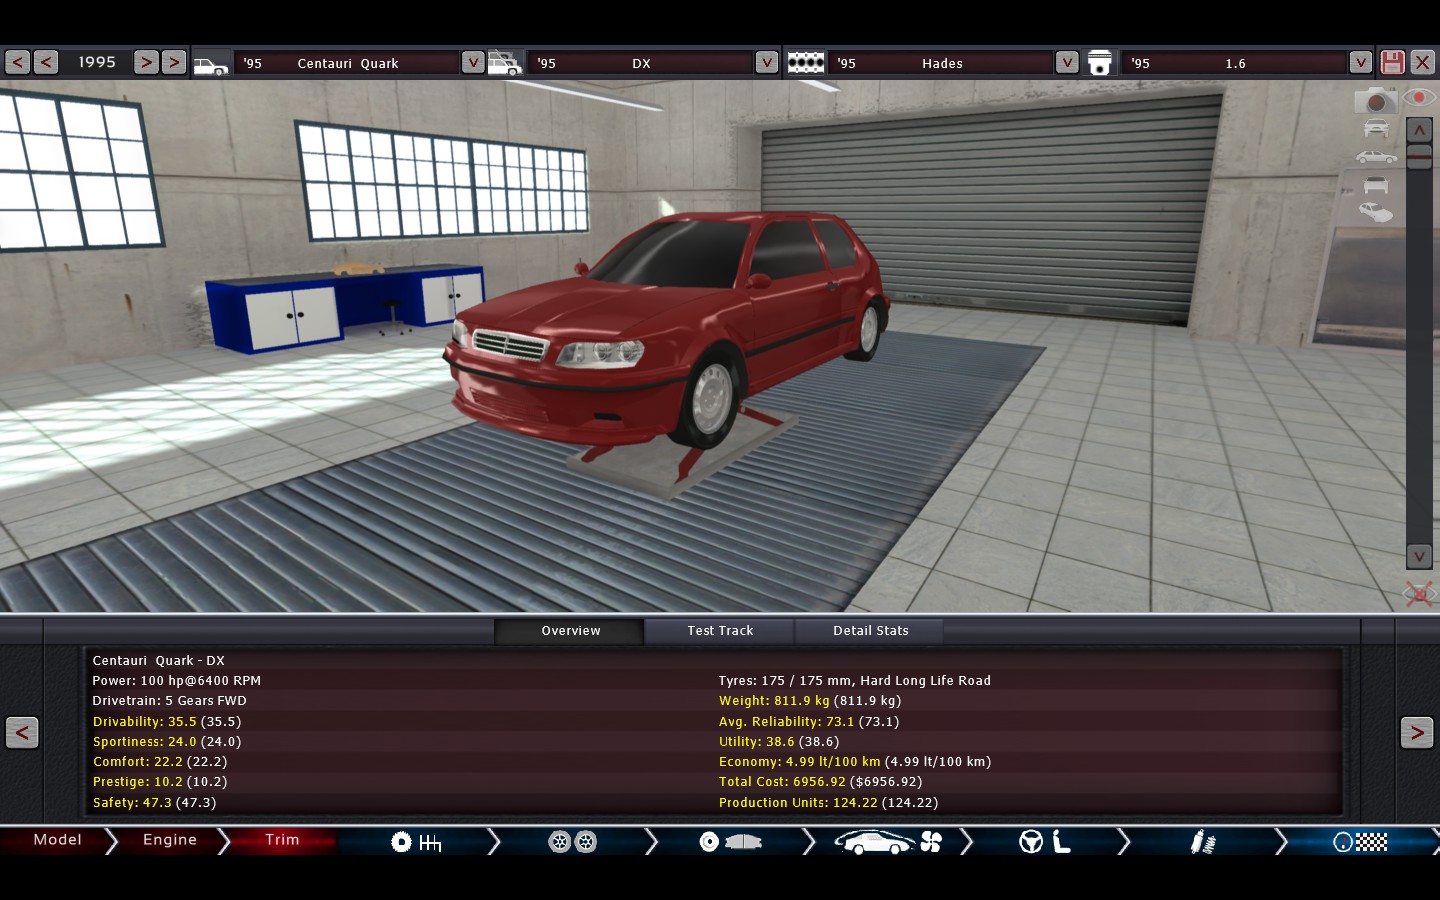Open the wheels and tyres step
The height and width of the screenshot is (900, 1440).
(572, 842)
